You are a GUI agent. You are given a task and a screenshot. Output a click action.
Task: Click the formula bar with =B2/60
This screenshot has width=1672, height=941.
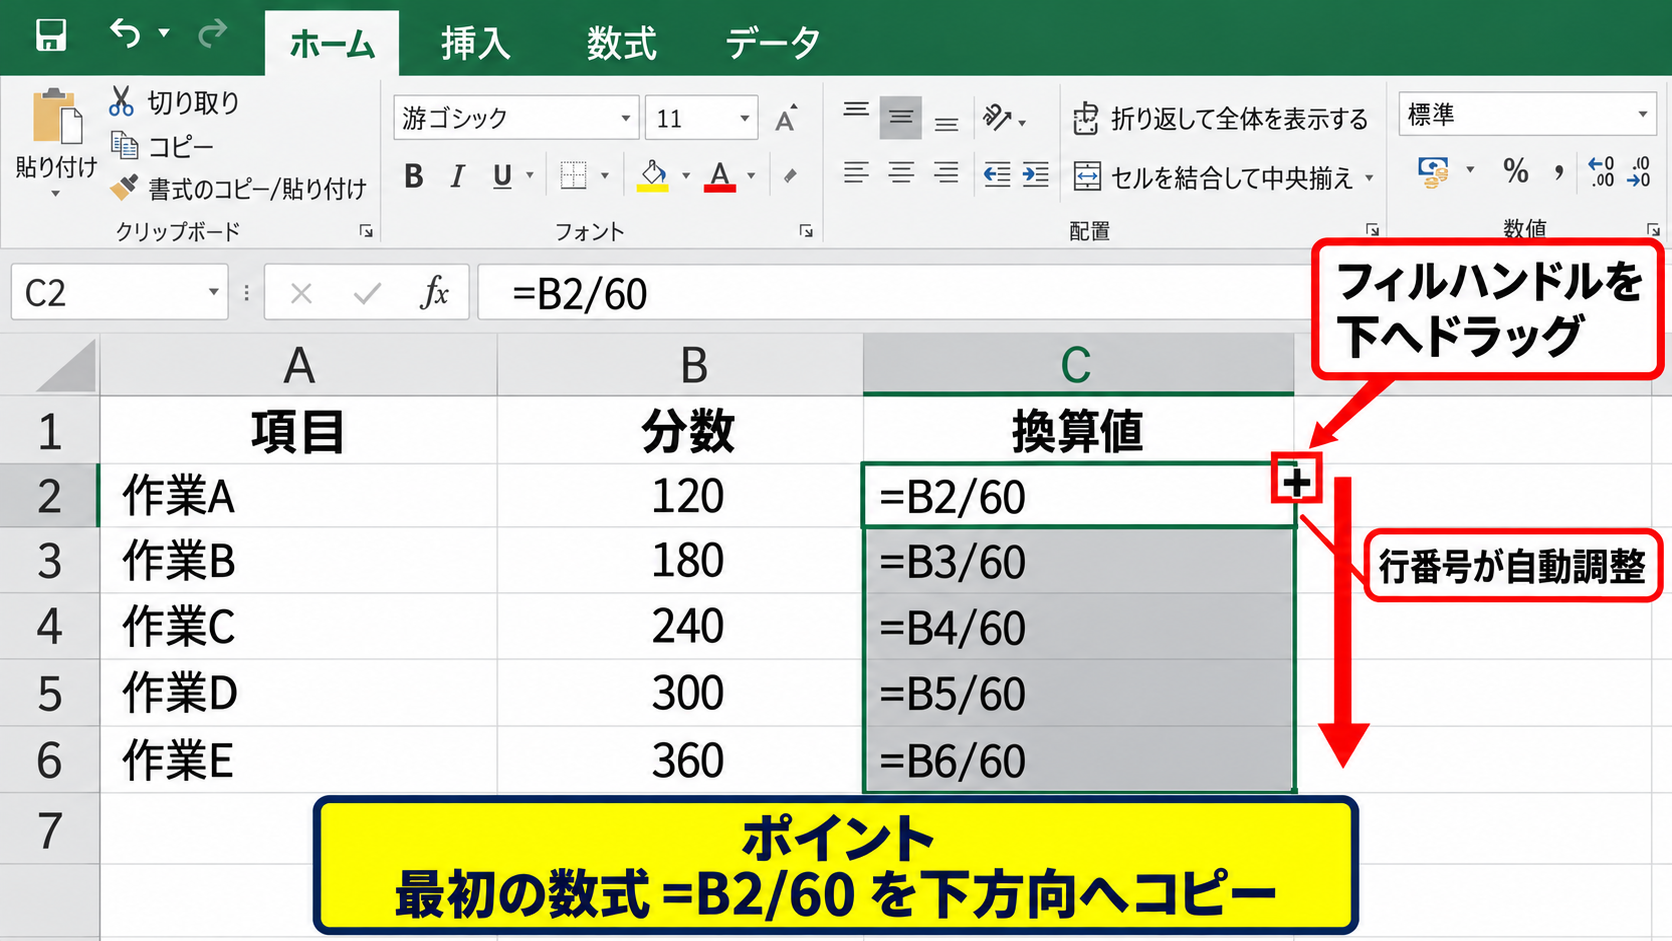coord(895,293)
